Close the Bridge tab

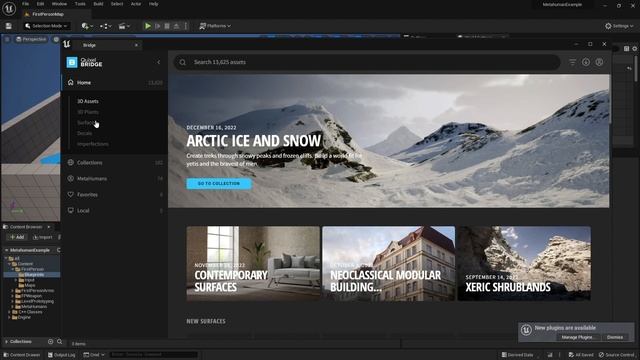click(136, 45)
